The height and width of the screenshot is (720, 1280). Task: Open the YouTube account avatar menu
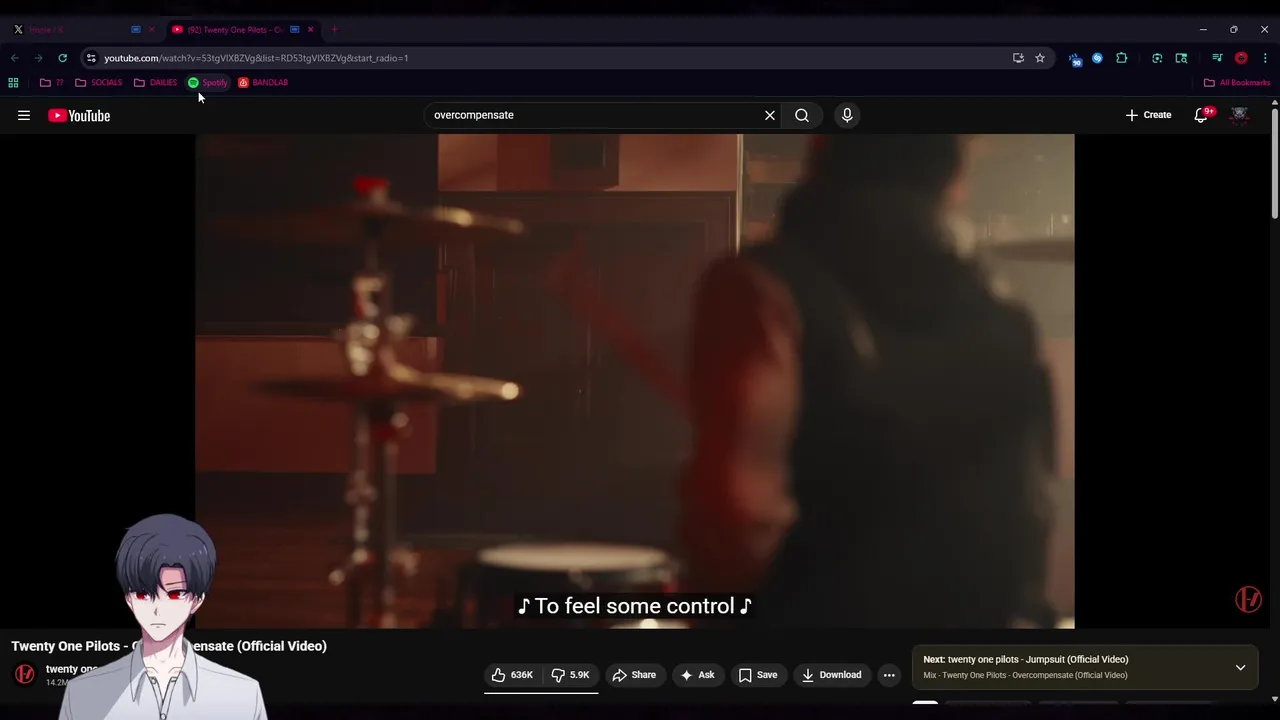(x=1239, y=115)
